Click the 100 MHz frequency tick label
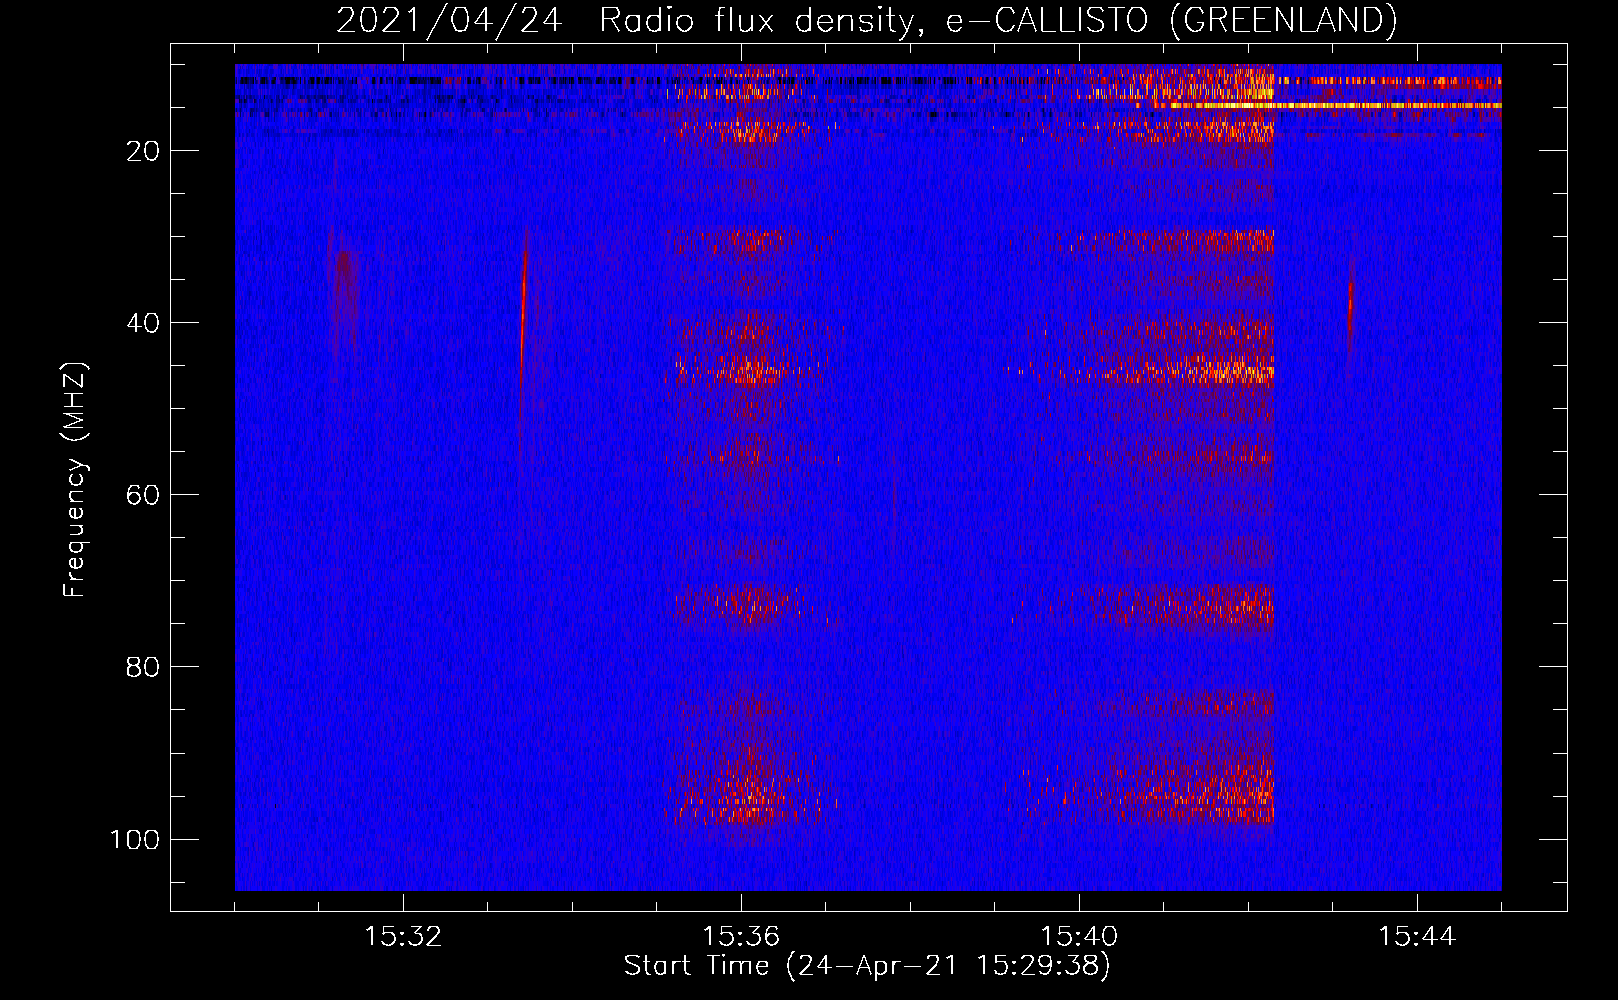Image resolution: width=1618 pixels, height=1000 pixels. (x=135, y=839)
